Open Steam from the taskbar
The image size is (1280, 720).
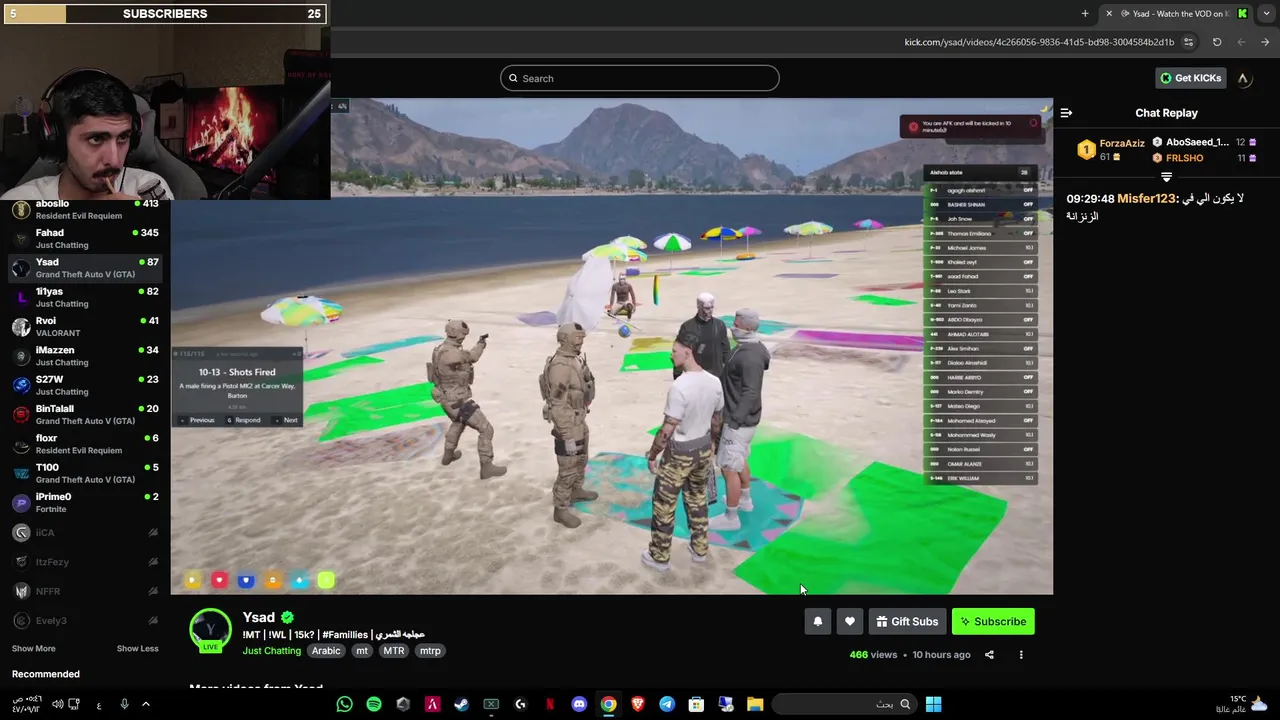point(461,704)
